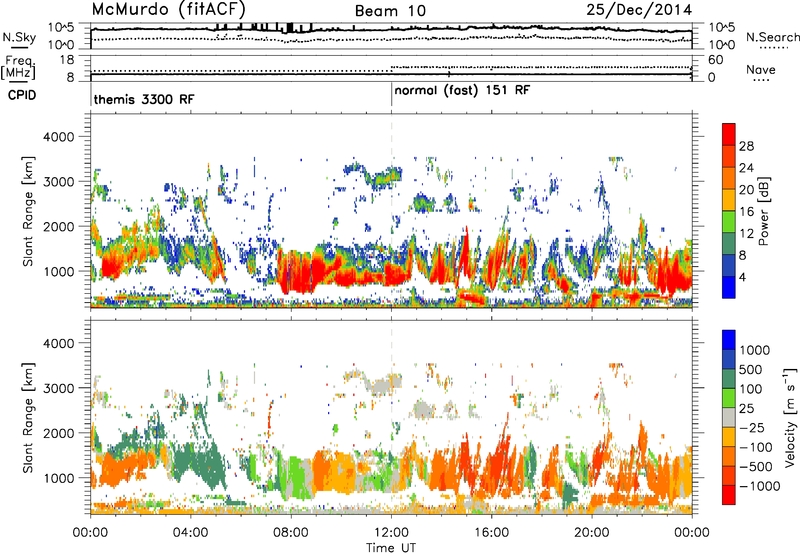Screen dimensions: 800x554
Task: Click the 'Beam 10' label
Action: click(390, 11)
